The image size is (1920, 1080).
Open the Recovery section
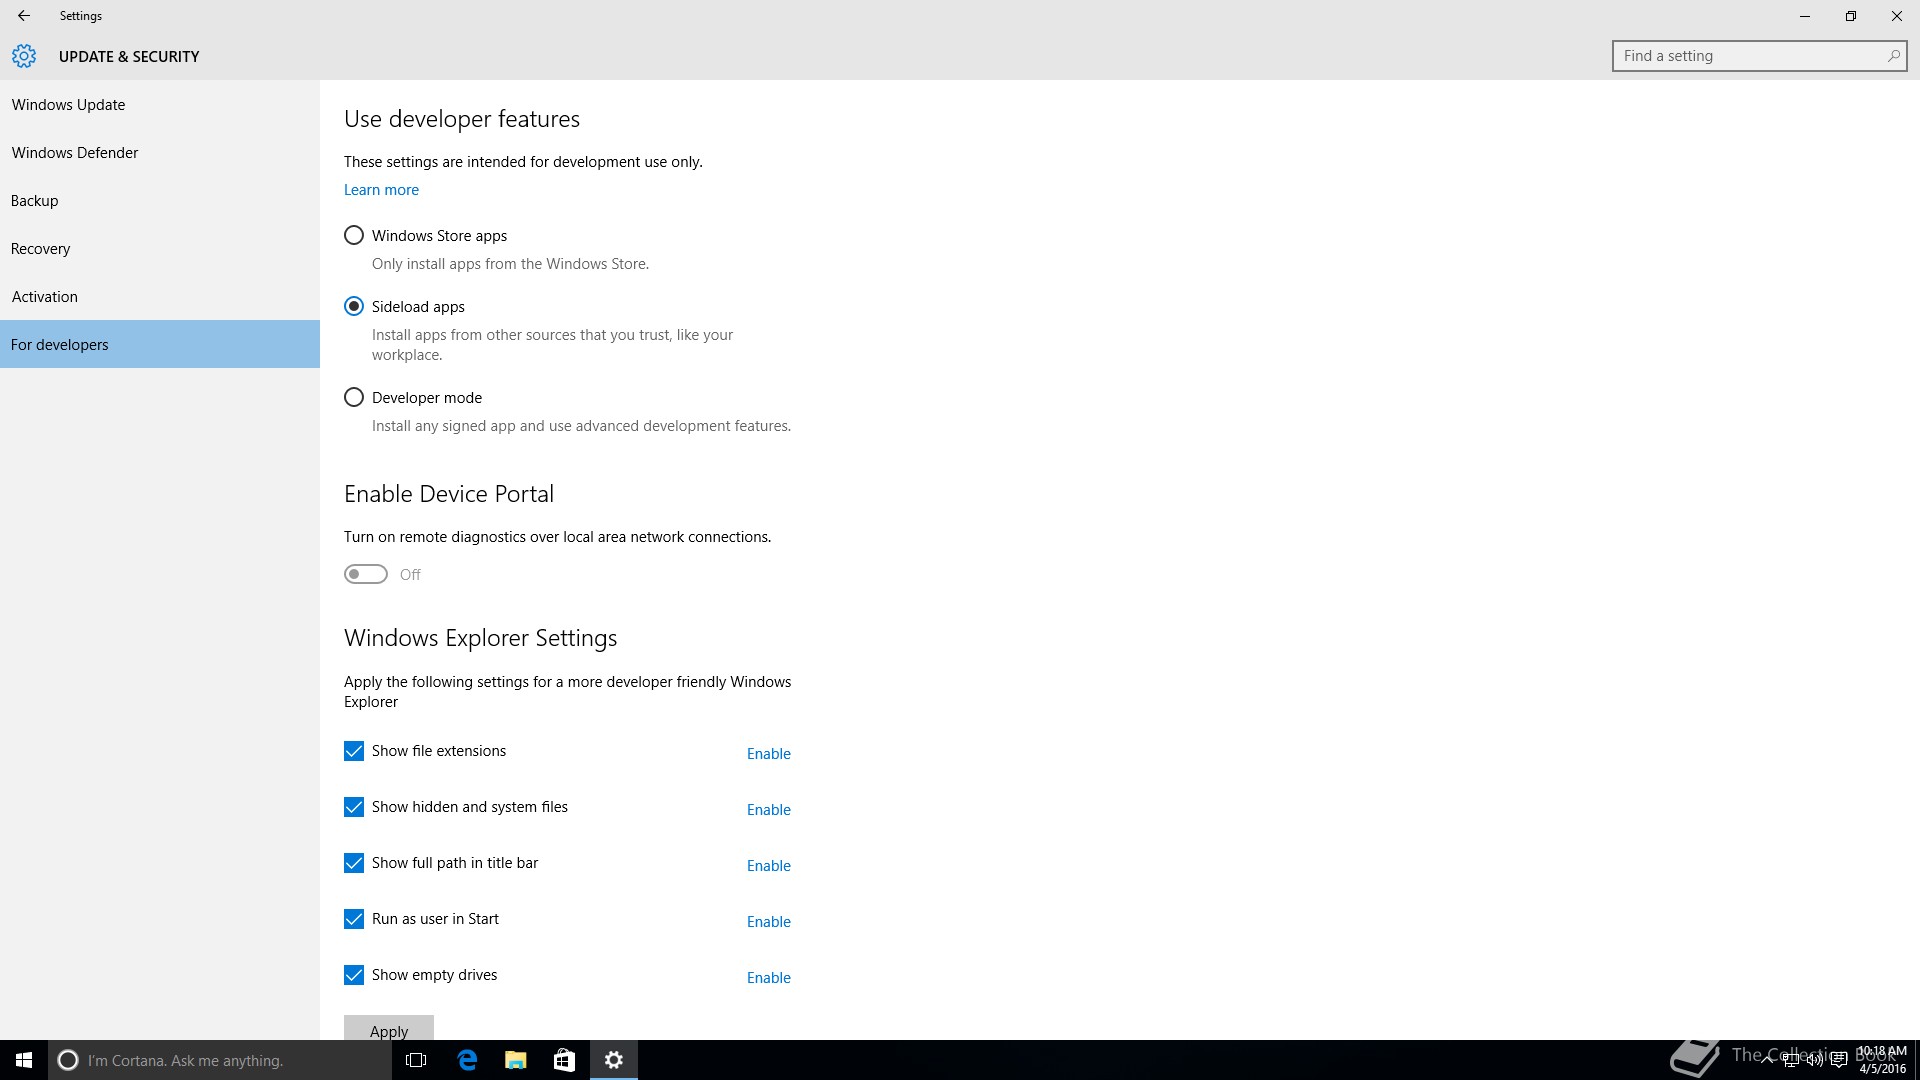pos(160,249)
